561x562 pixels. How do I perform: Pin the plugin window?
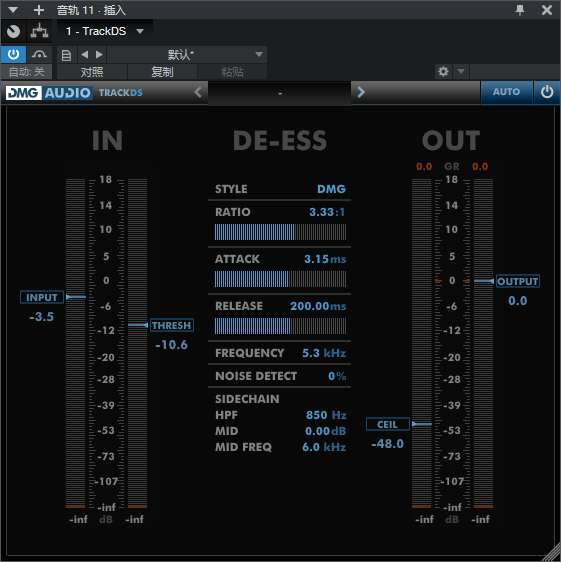click(x=520, y=10)
